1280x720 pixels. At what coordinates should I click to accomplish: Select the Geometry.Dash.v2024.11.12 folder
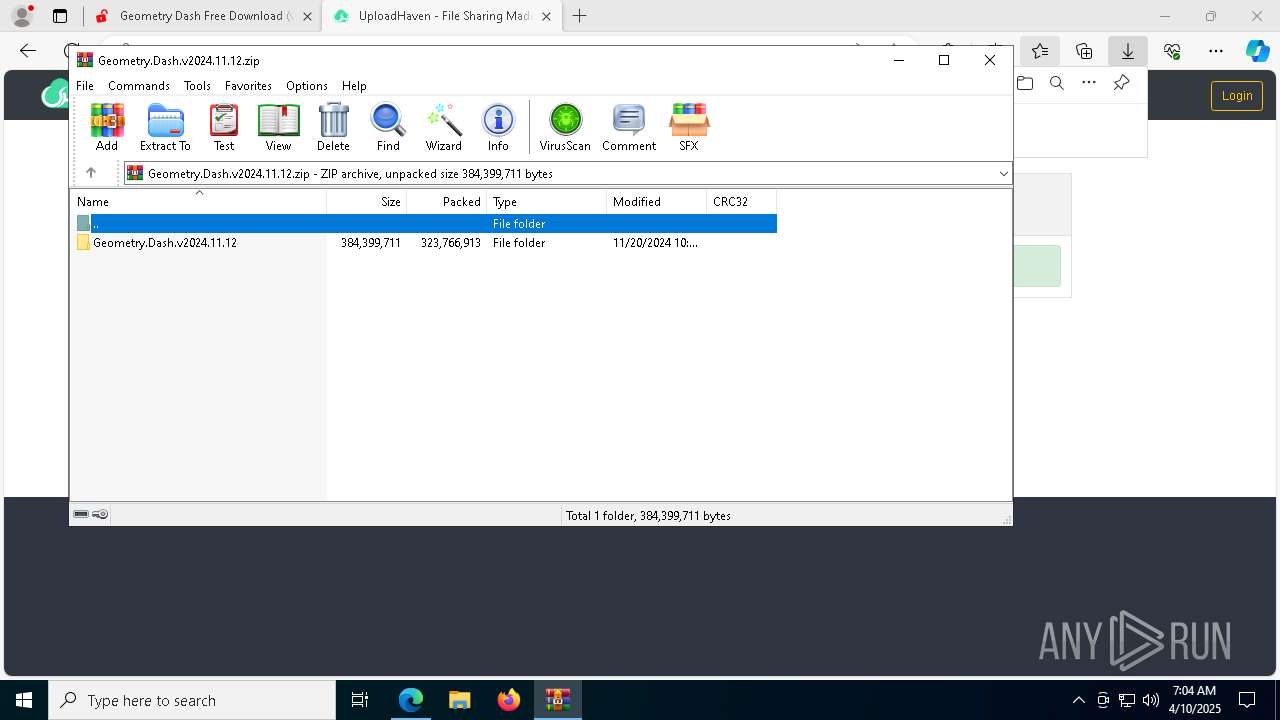click(x=165, y=243)
